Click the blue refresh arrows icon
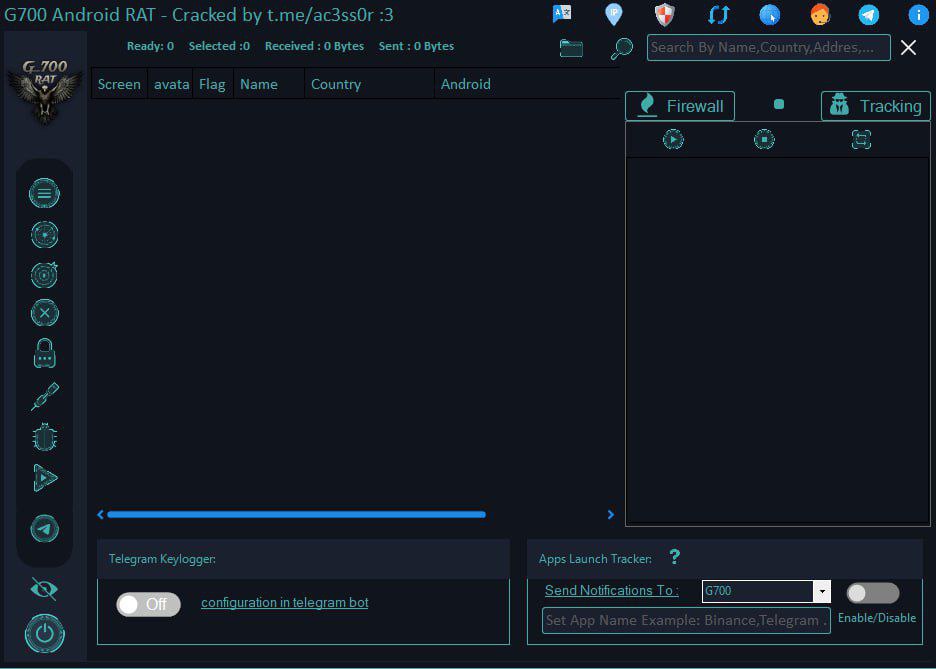This screenshot has width=936, height=669. (x=718, y=14)
